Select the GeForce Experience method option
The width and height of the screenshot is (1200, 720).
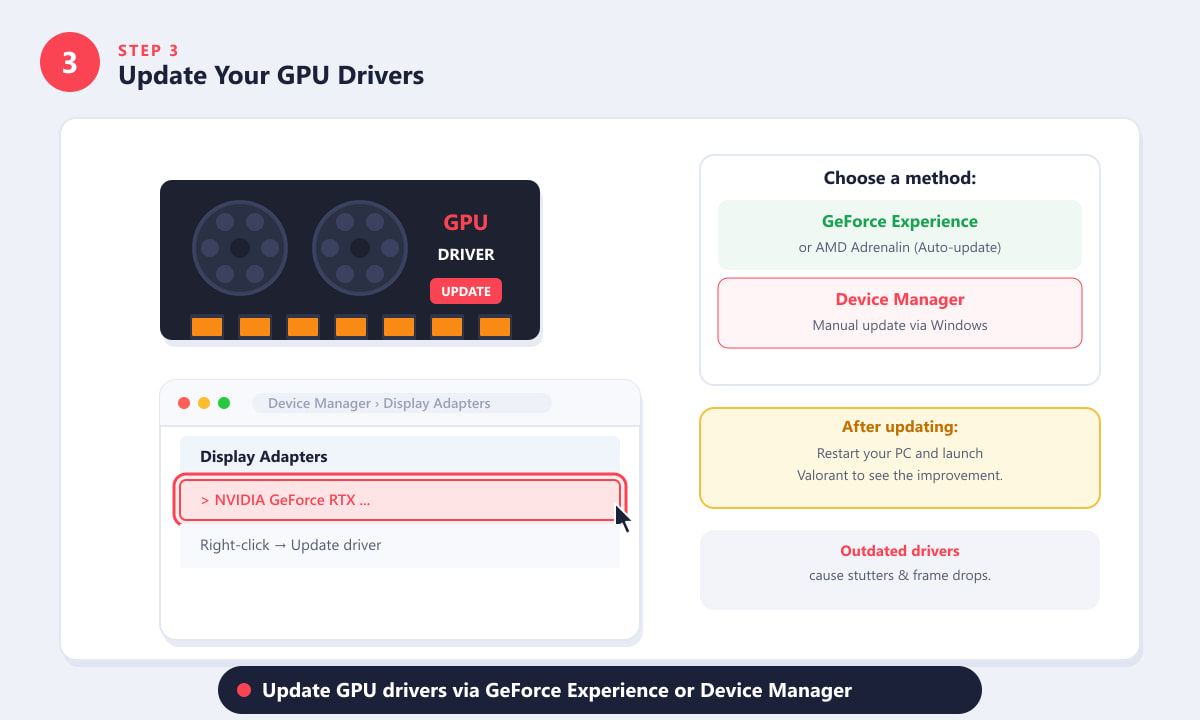click(x=900, y=234)
